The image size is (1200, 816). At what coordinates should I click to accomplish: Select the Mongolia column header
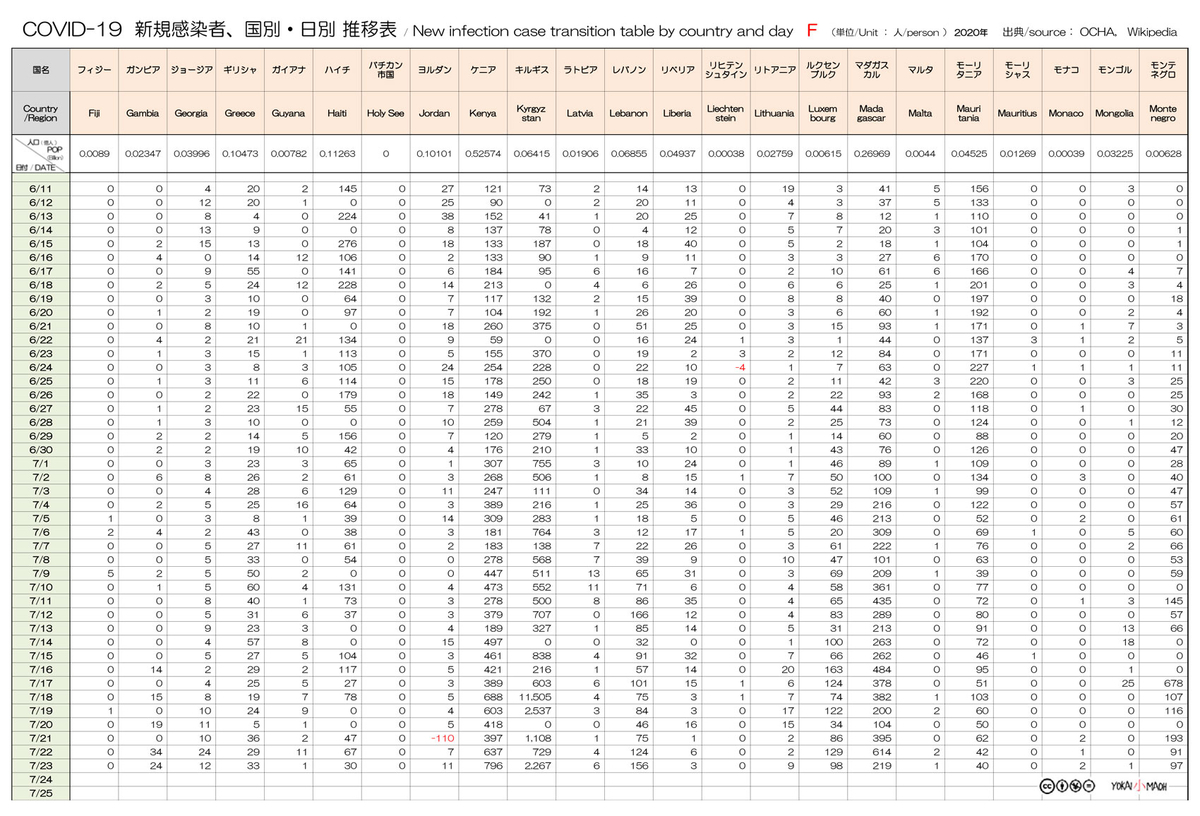(x=1114, y=114)
